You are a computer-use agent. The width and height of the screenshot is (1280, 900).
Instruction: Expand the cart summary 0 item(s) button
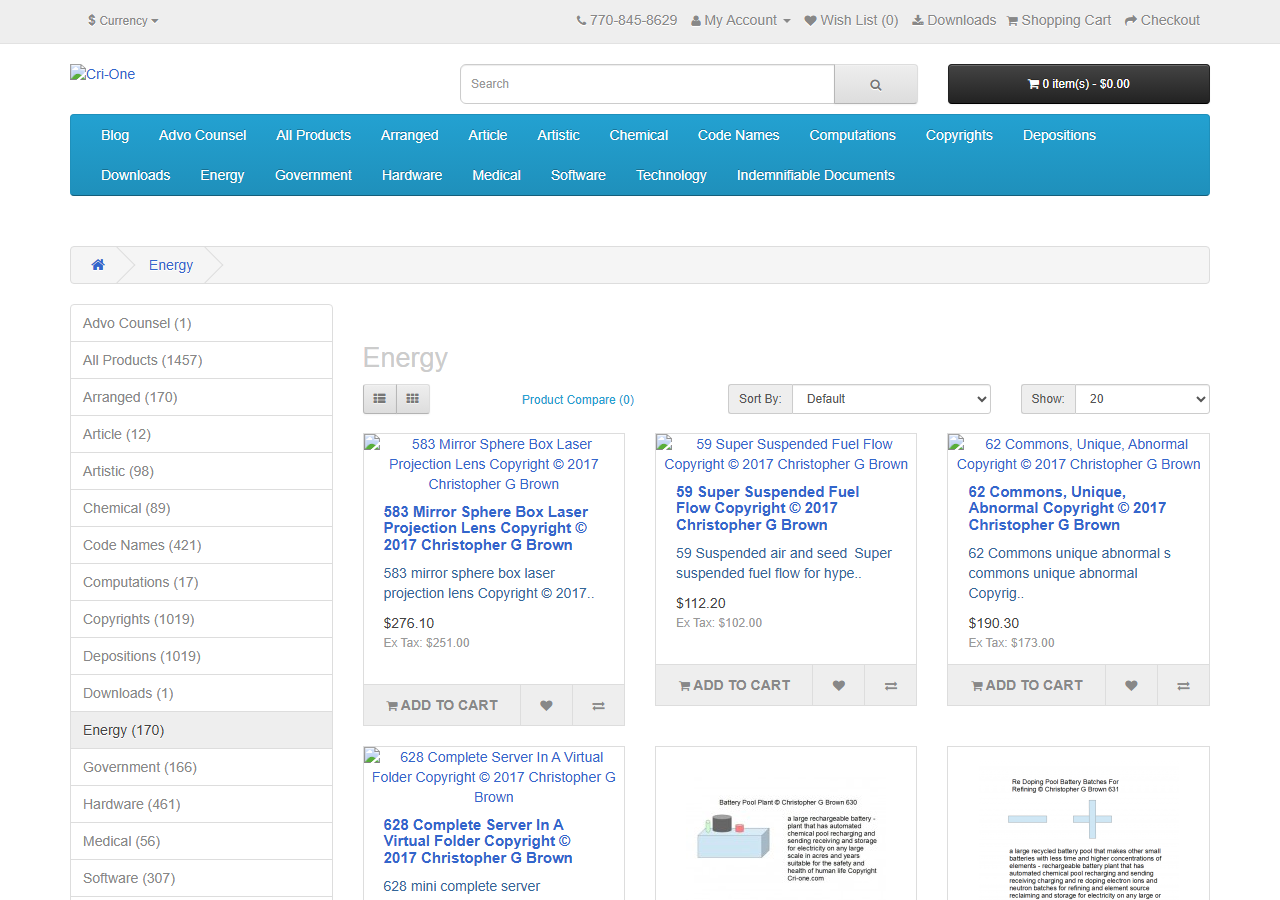(x=1079, y=84)
